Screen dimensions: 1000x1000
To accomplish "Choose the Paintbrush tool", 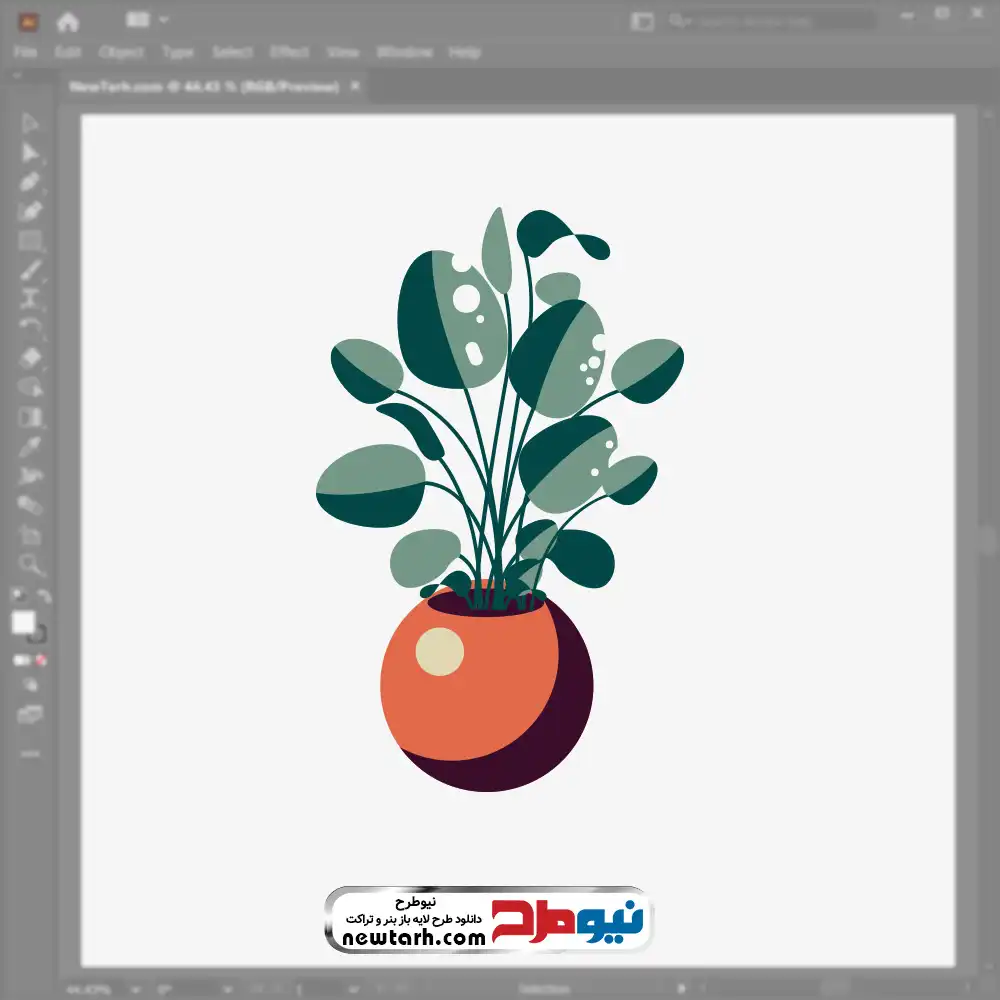I will coord(30,270).
